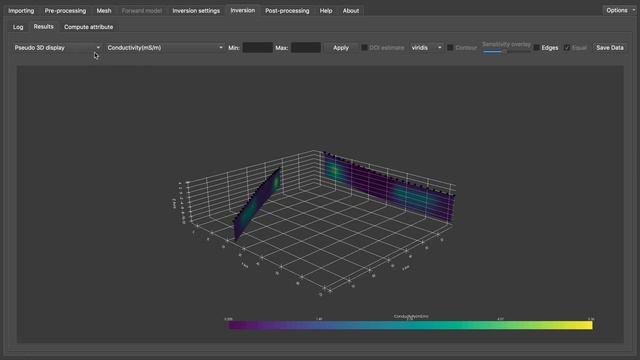Open the Importing tab

(x=21, y=11)
